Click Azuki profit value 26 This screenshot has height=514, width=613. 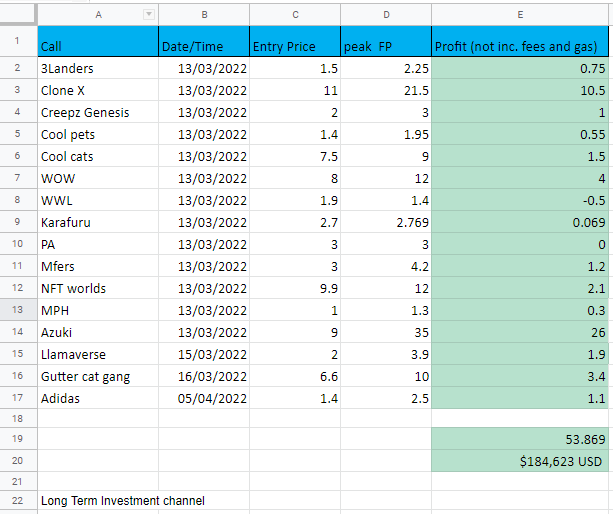pos(520,332)
